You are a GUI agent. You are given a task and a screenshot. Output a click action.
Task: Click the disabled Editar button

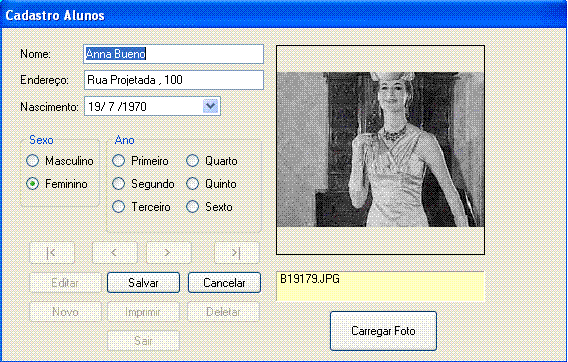[65, 283]
